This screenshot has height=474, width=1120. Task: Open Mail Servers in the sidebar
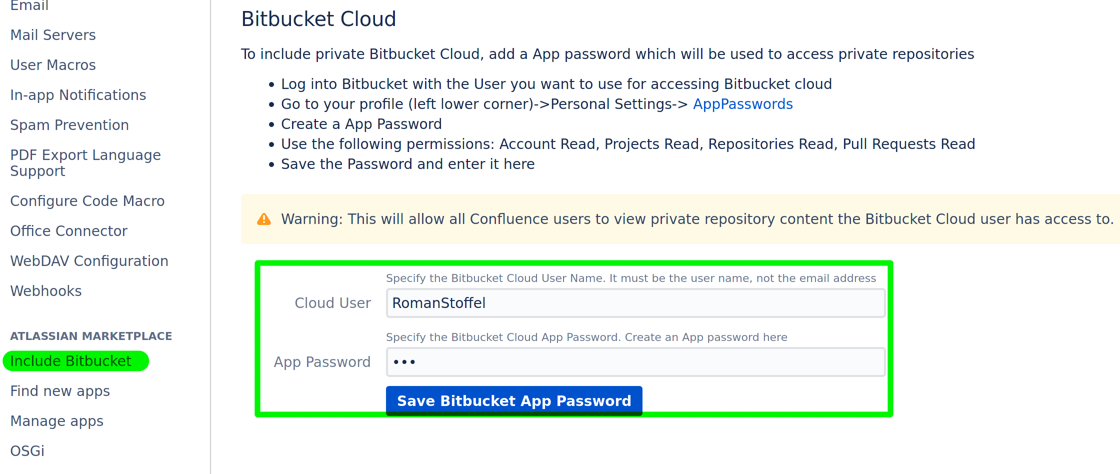pos(53,35)
